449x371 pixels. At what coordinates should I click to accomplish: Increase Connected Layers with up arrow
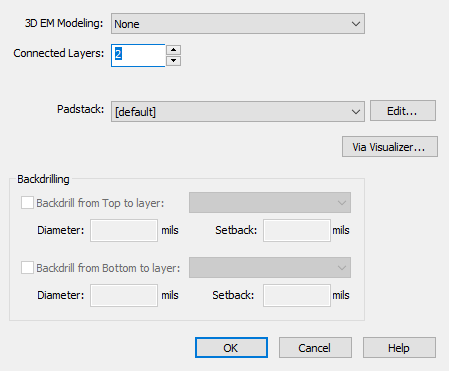173,50
